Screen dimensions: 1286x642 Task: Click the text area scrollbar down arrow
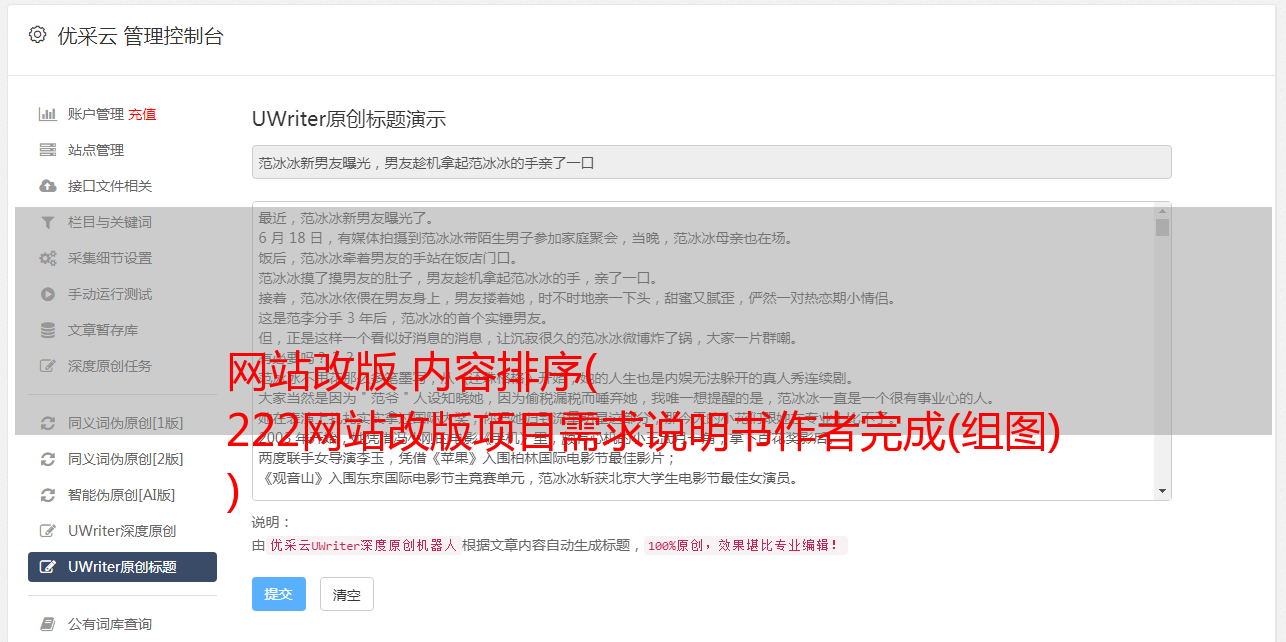click(x=1162, y=491)
